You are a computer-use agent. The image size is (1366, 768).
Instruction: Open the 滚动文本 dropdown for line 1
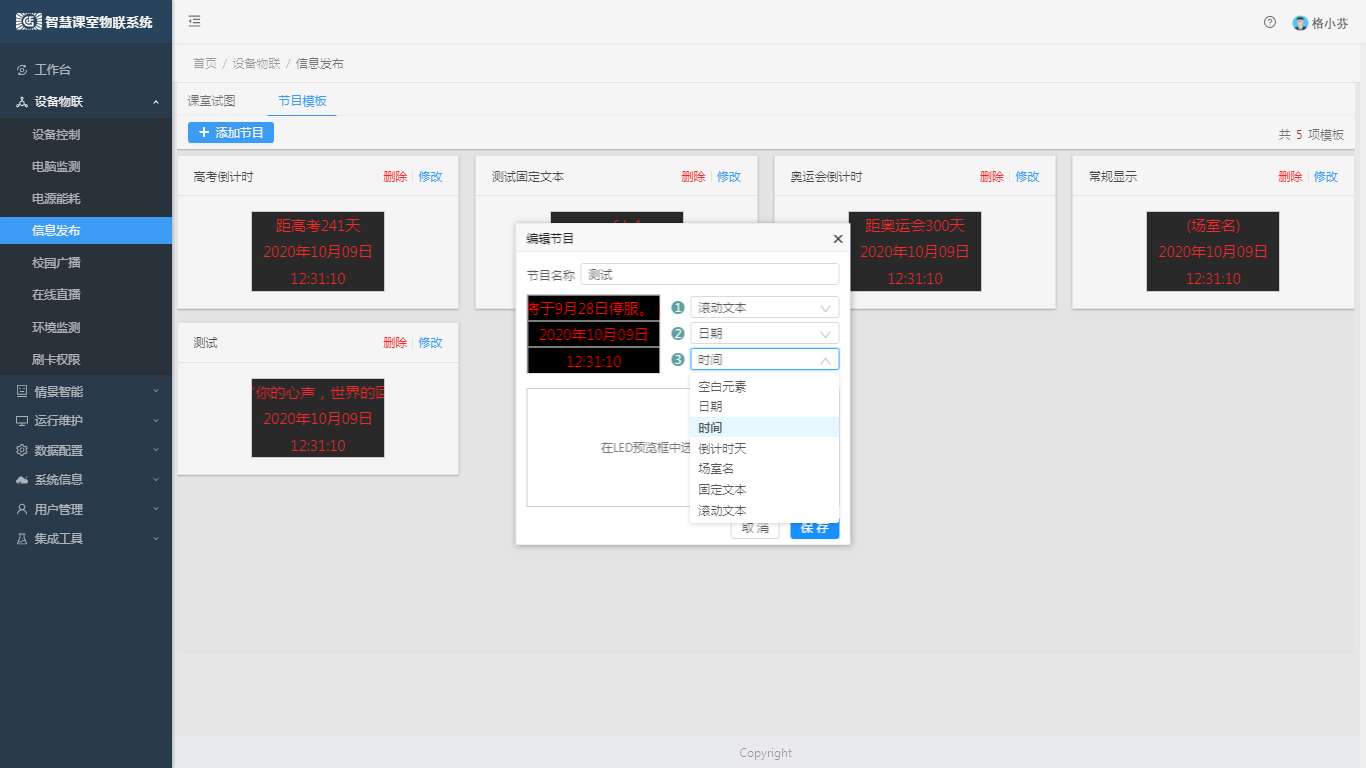click(764, 308)
